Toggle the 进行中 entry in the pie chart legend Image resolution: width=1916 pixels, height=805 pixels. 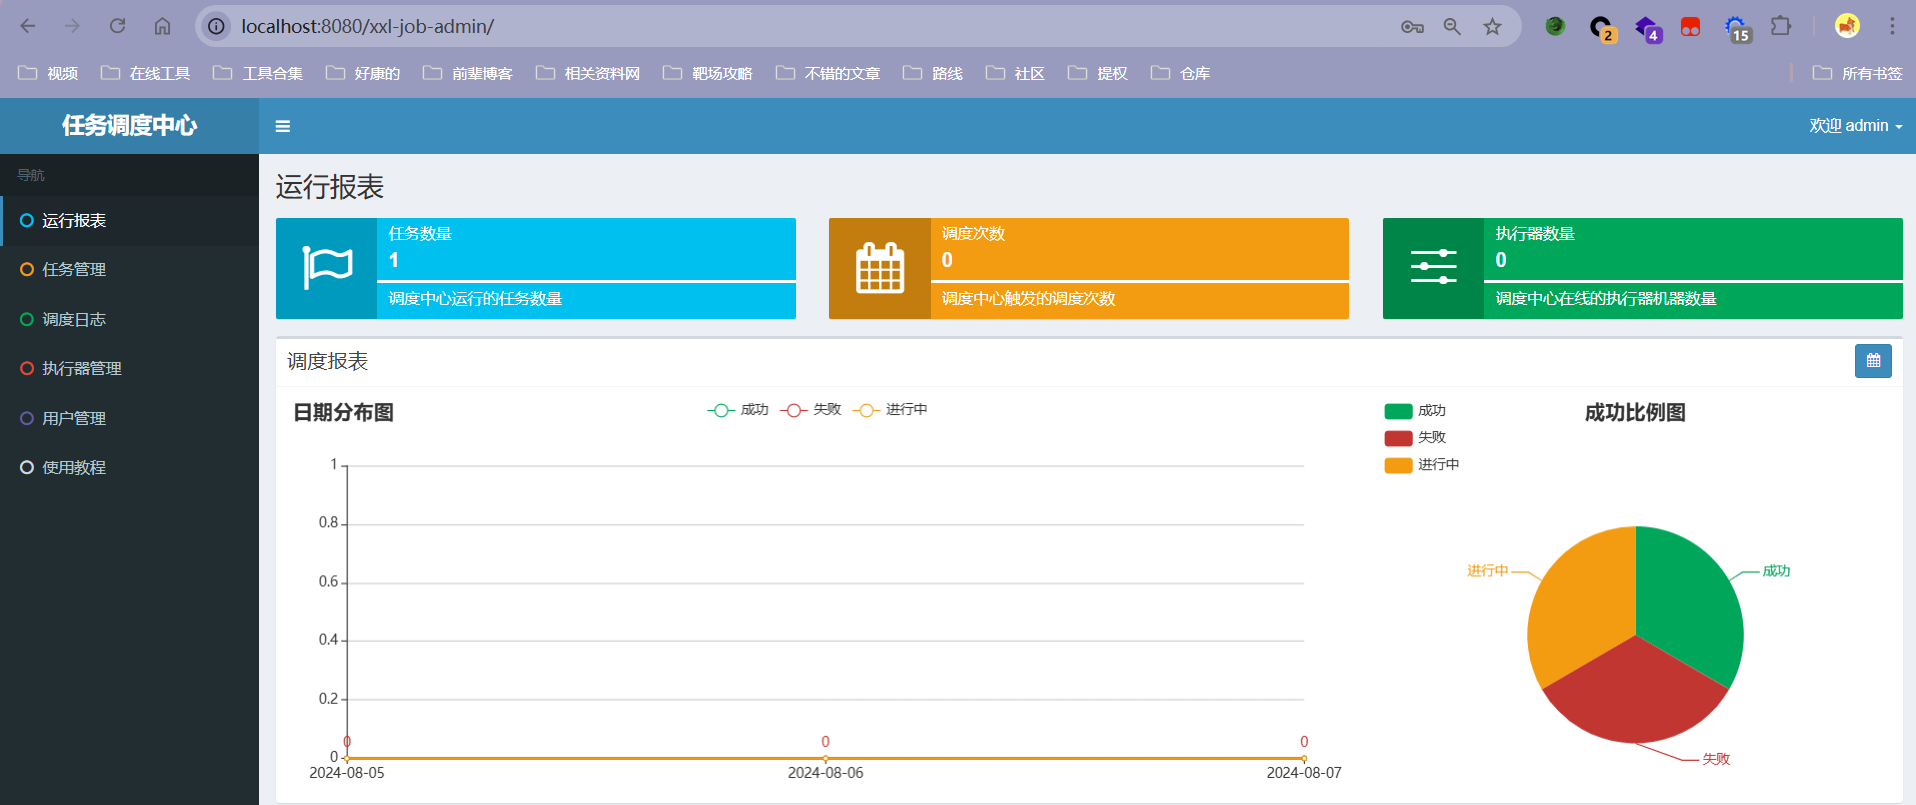[1422, 465]
